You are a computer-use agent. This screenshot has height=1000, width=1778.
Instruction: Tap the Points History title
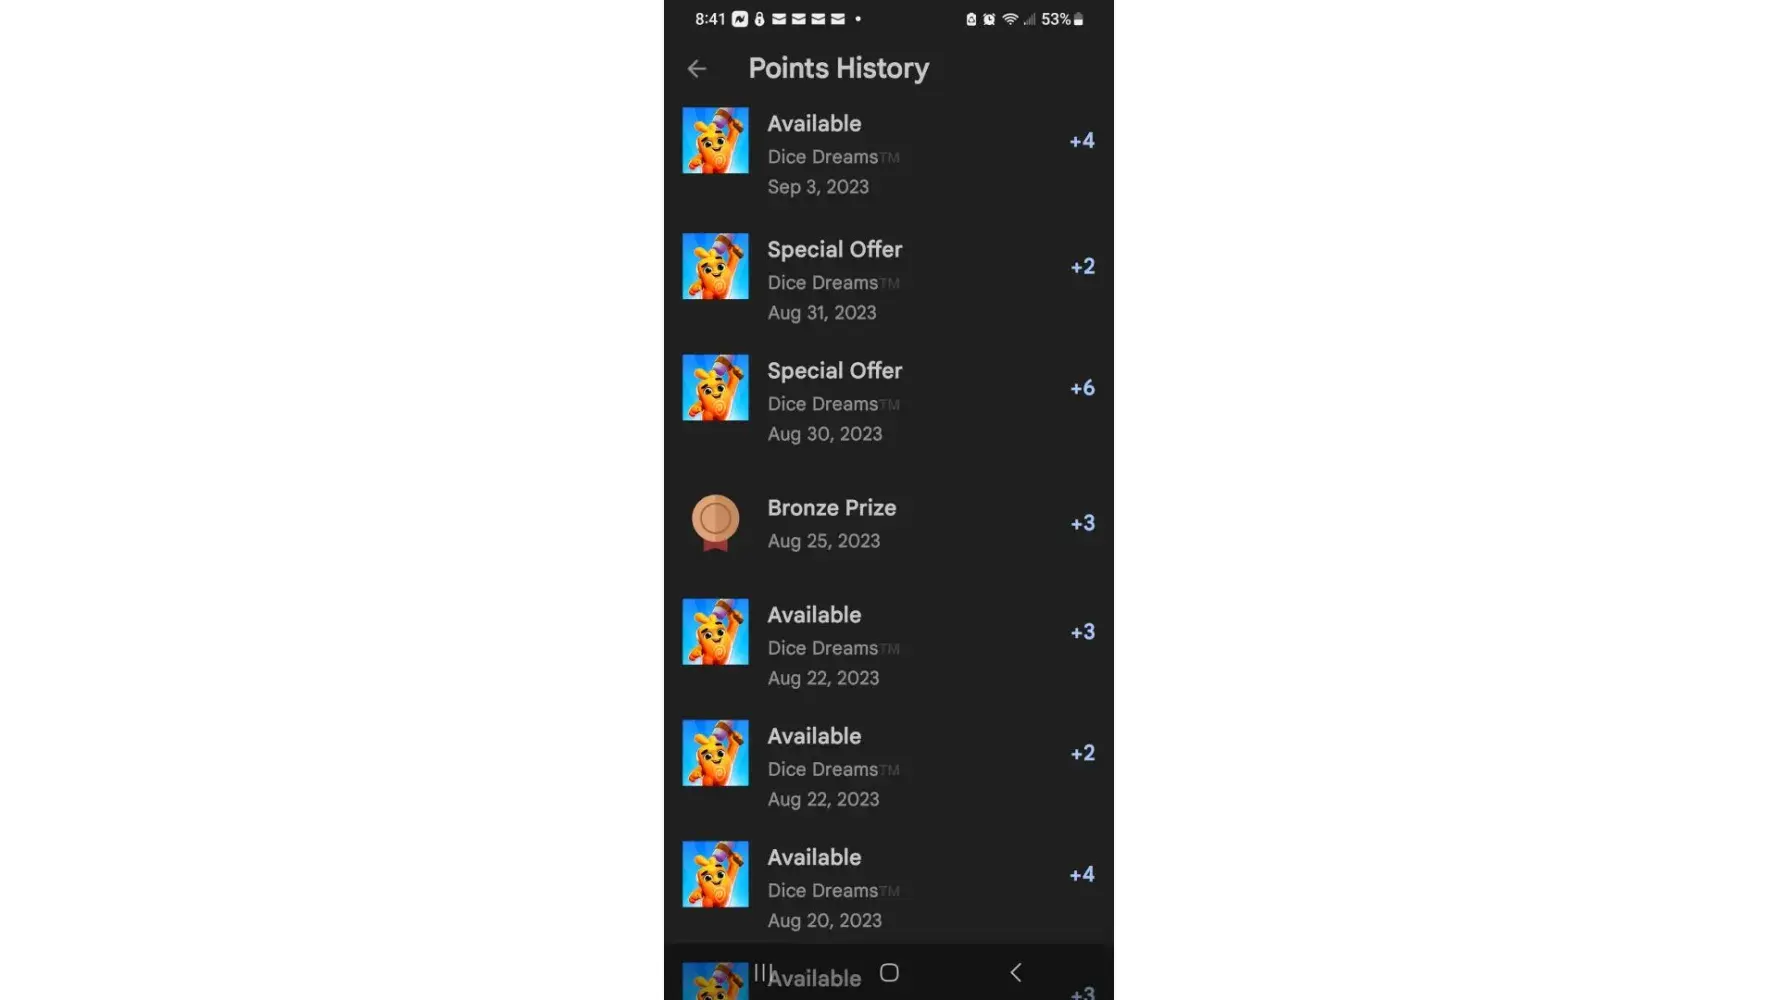(839, 68)
